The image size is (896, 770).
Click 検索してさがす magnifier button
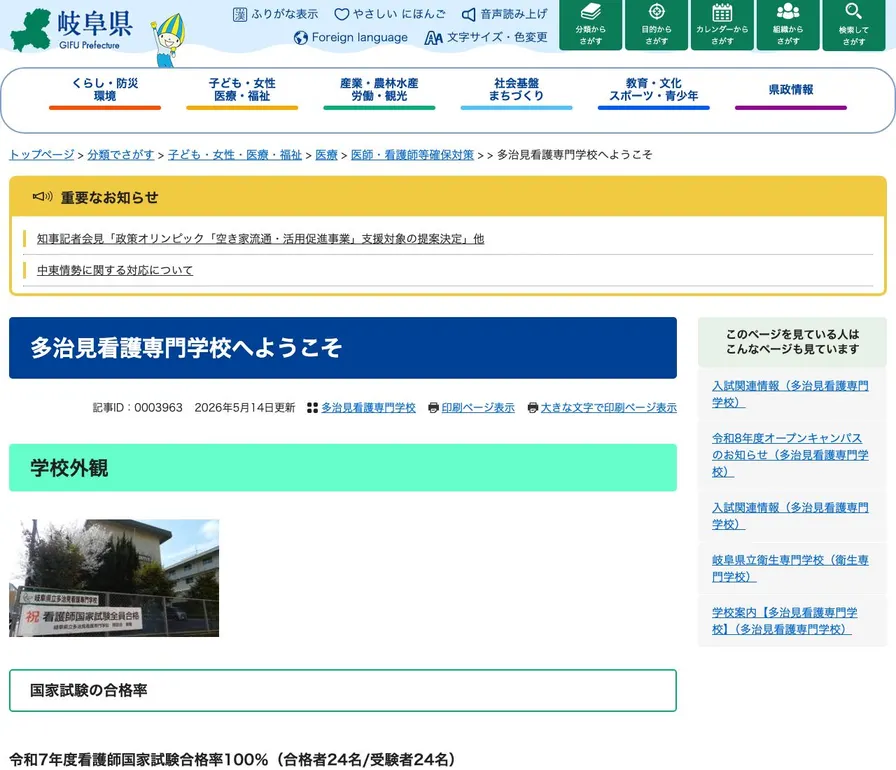pyautogui.click(x=853, y=25)
